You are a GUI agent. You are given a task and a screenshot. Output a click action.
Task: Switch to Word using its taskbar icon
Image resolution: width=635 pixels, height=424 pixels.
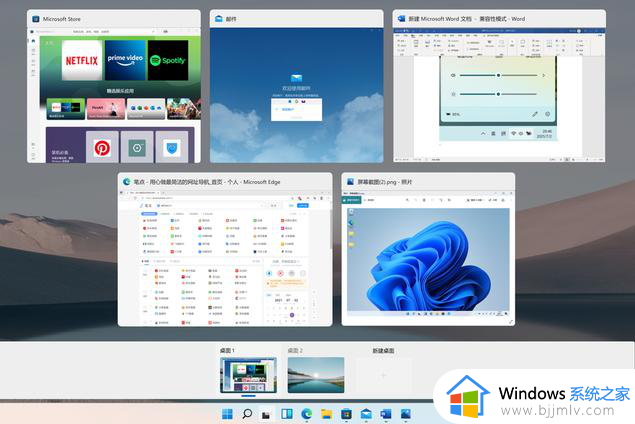[x=386, y=414]
